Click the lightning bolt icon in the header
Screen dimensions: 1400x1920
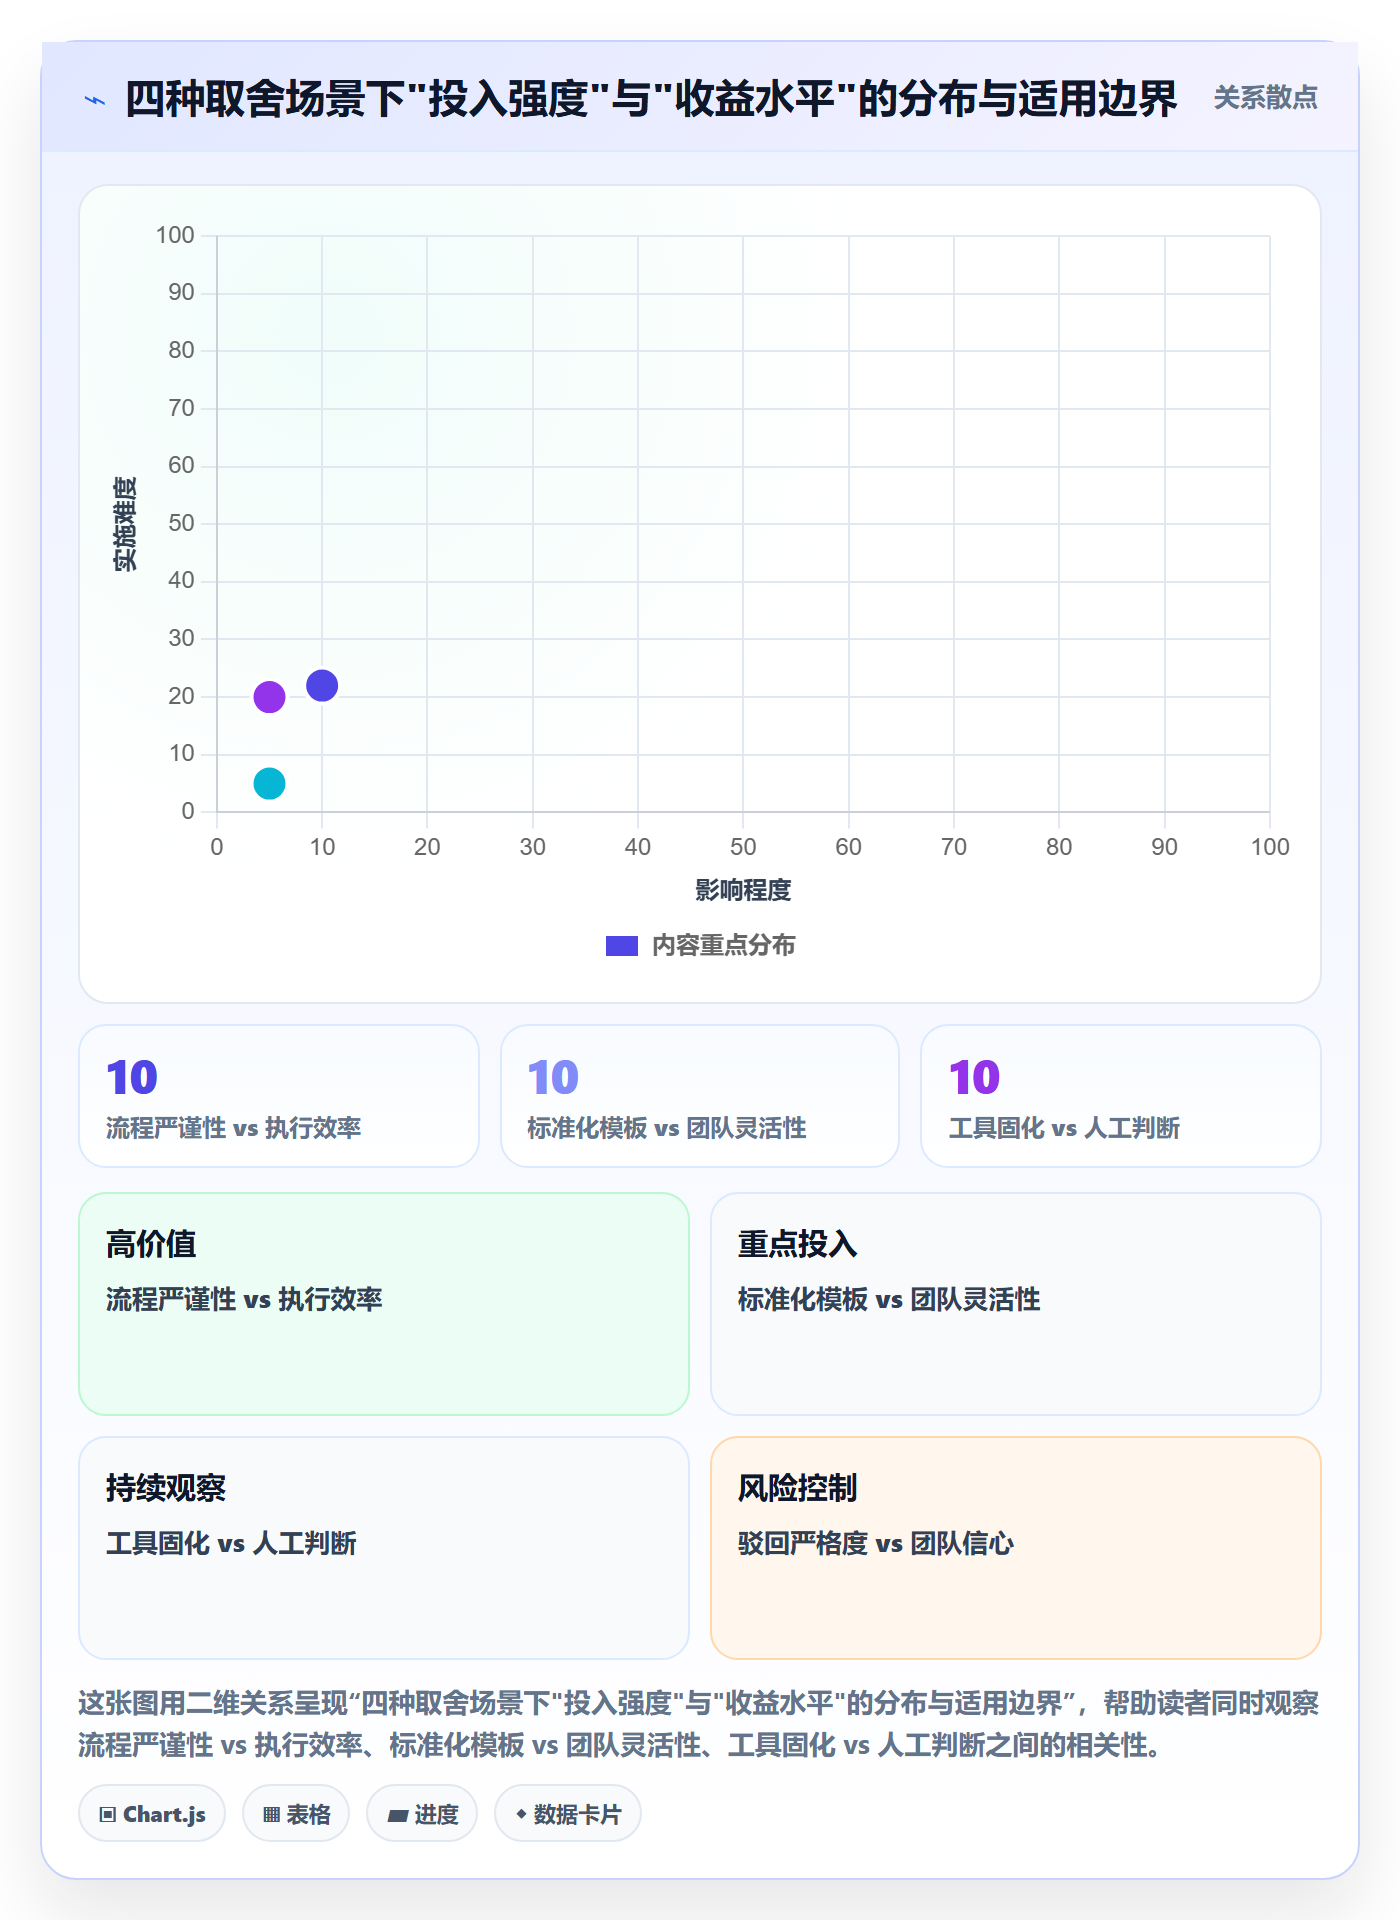pos(95,100)
